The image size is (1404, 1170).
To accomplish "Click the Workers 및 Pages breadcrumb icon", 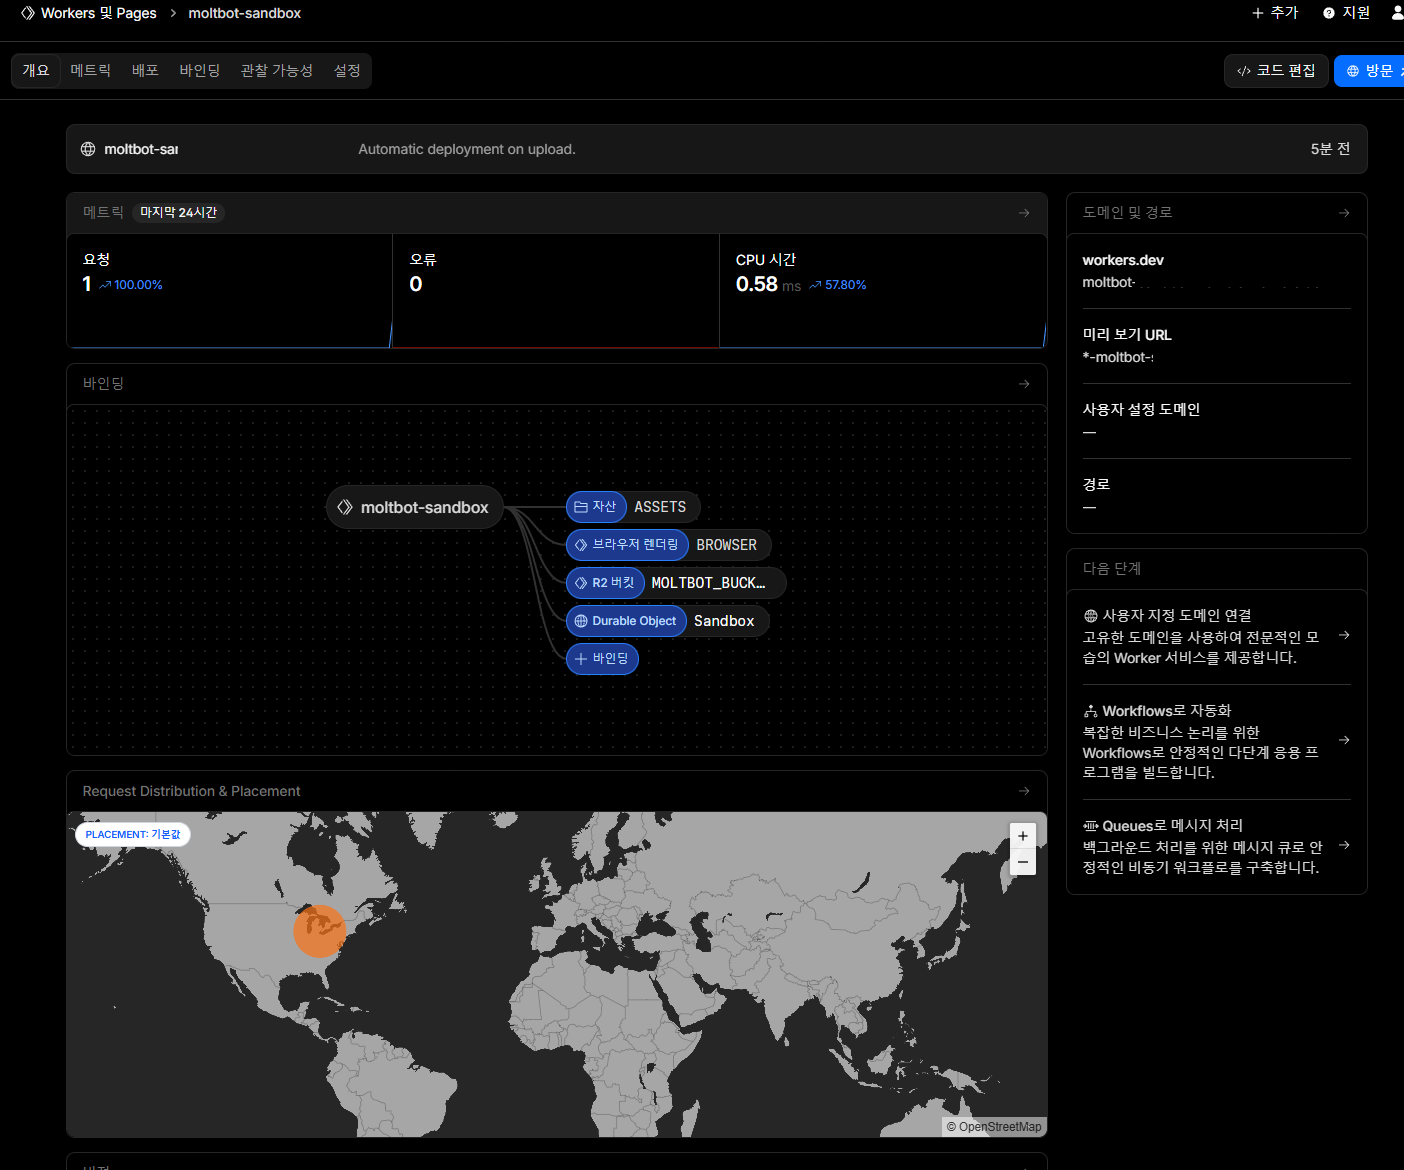I will (x=28, y=13).
